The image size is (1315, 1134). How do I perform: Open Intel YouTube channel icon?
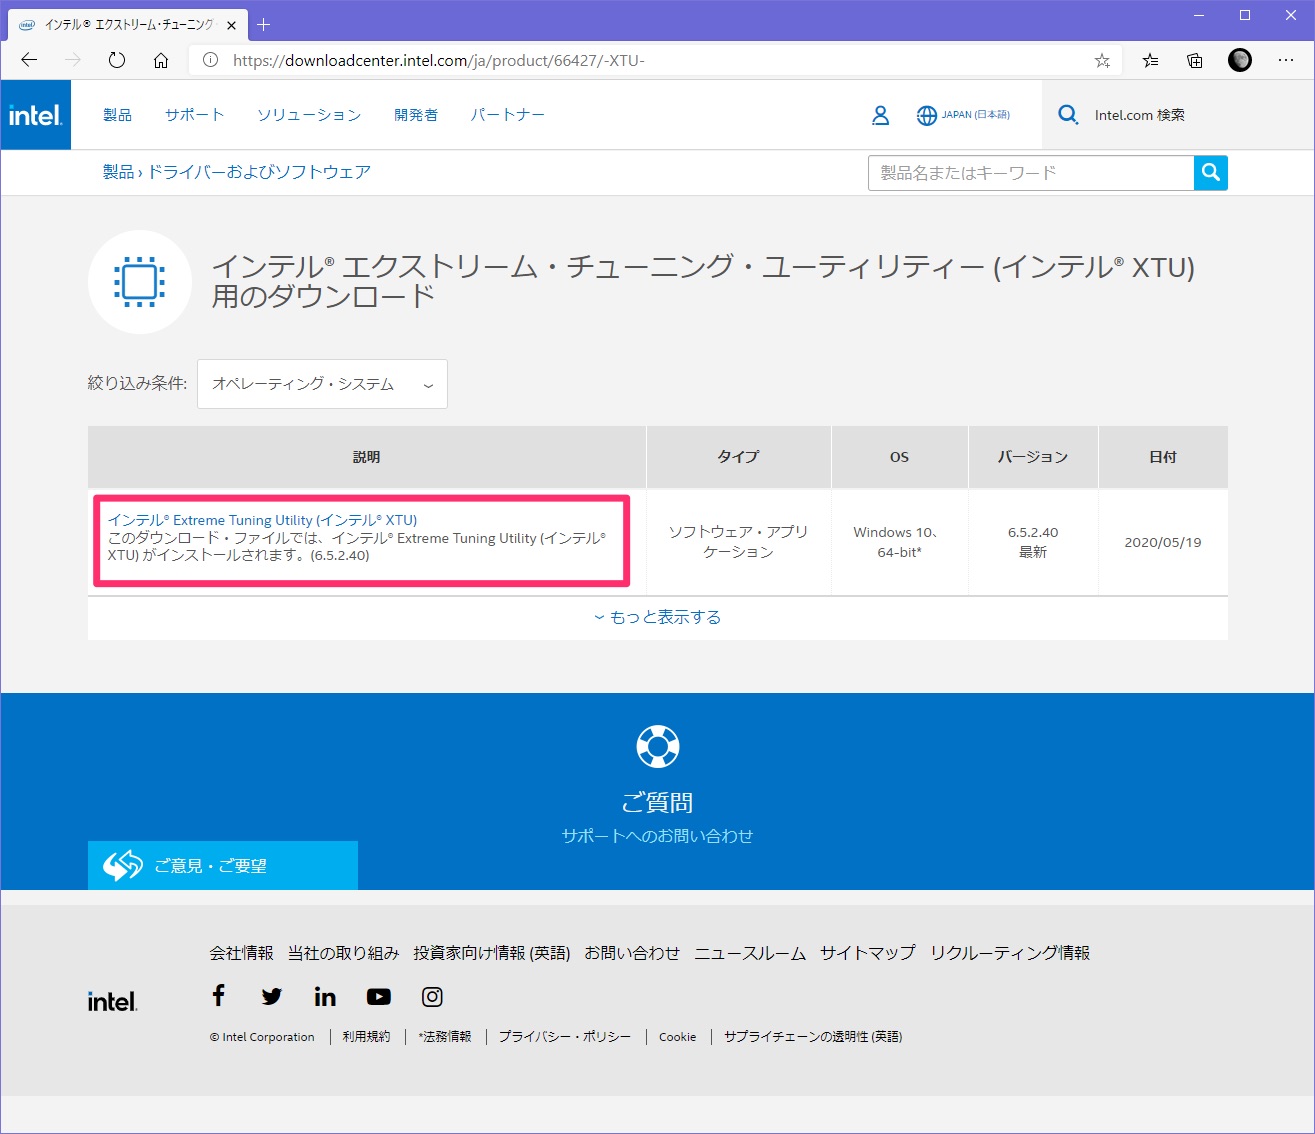pos(378,997)
